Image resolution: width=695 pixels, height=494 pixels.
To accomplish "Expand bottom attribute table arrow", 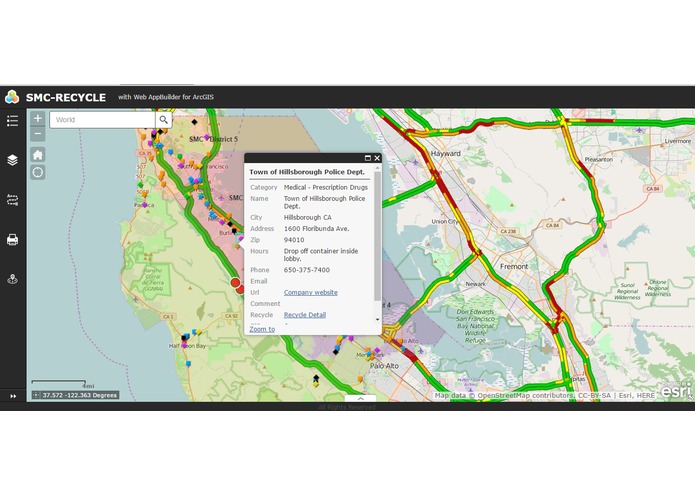I will [x=360, y=398].
